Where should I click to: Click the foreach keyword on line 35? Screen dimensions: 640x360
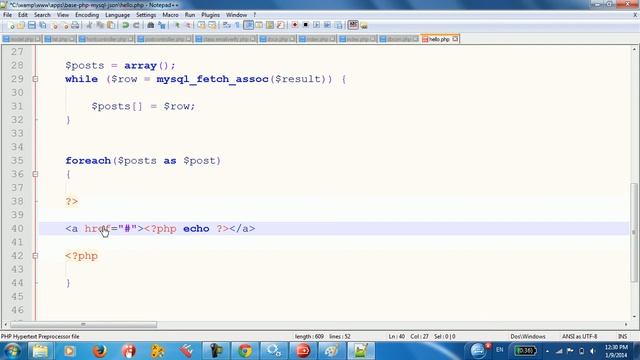pyautogui.click(x=88, y=160)
